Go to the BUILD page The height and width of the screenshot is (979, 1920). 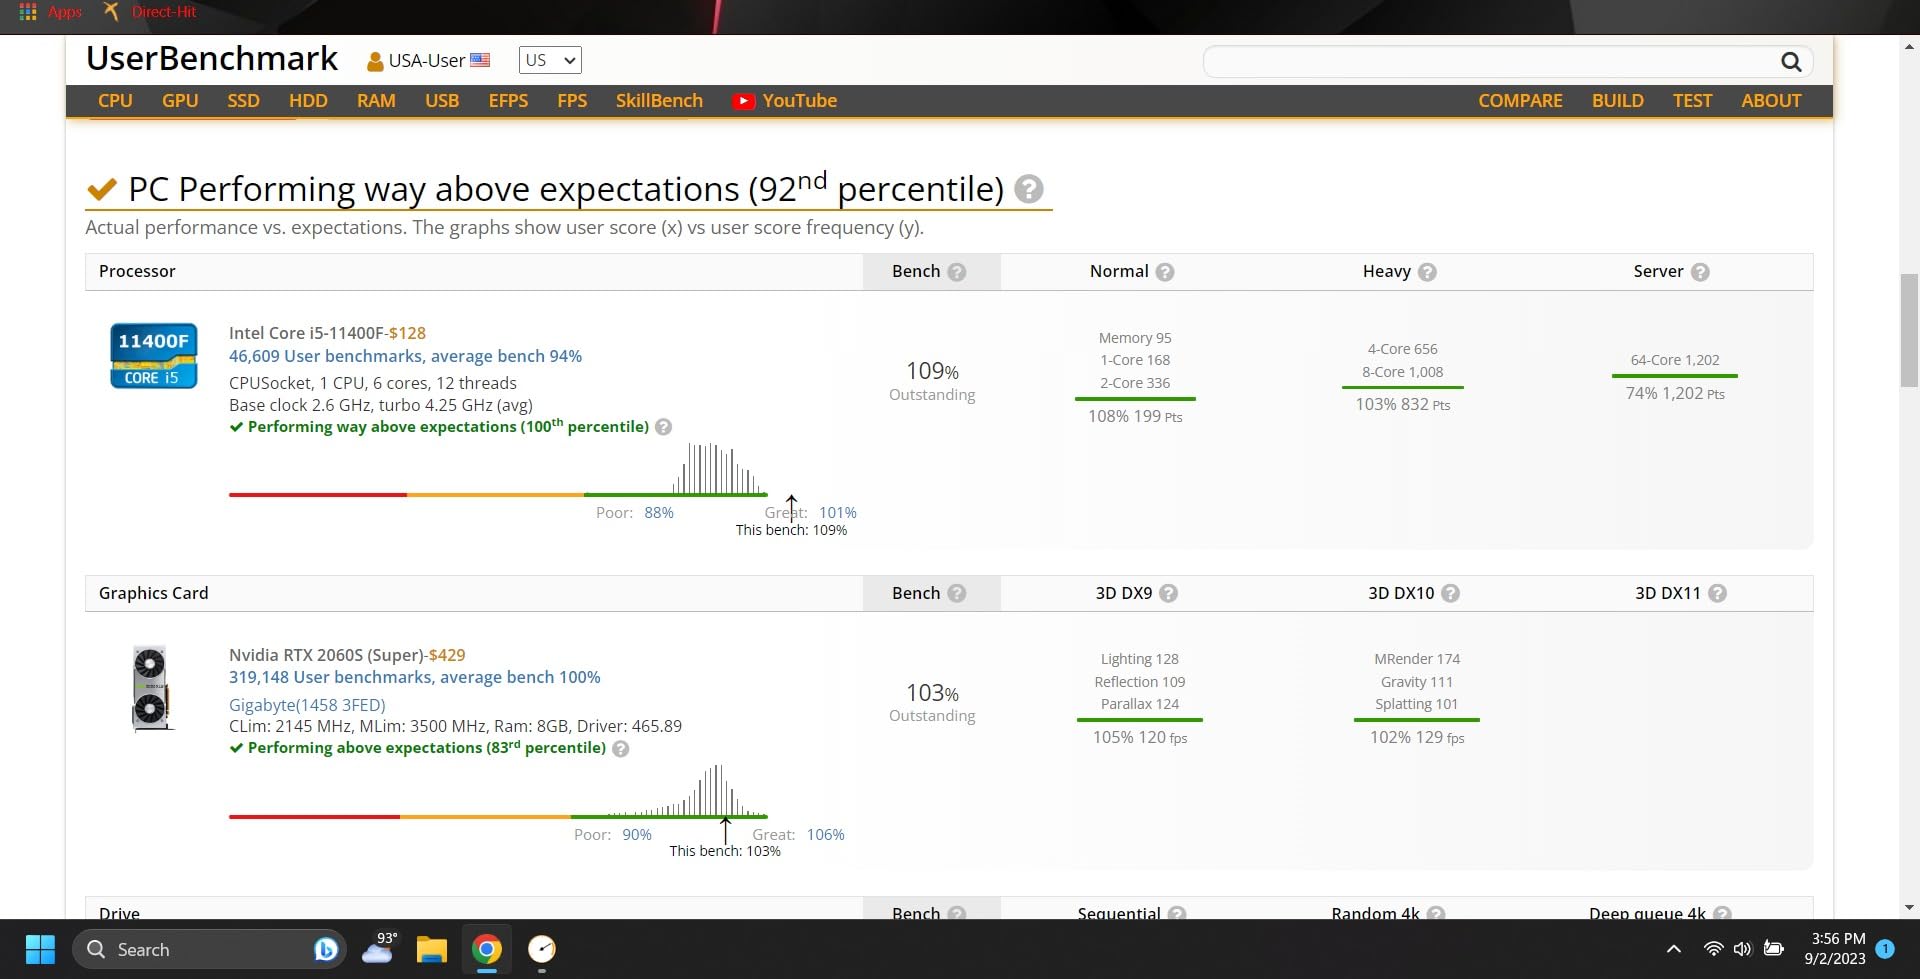(1618, 101)
